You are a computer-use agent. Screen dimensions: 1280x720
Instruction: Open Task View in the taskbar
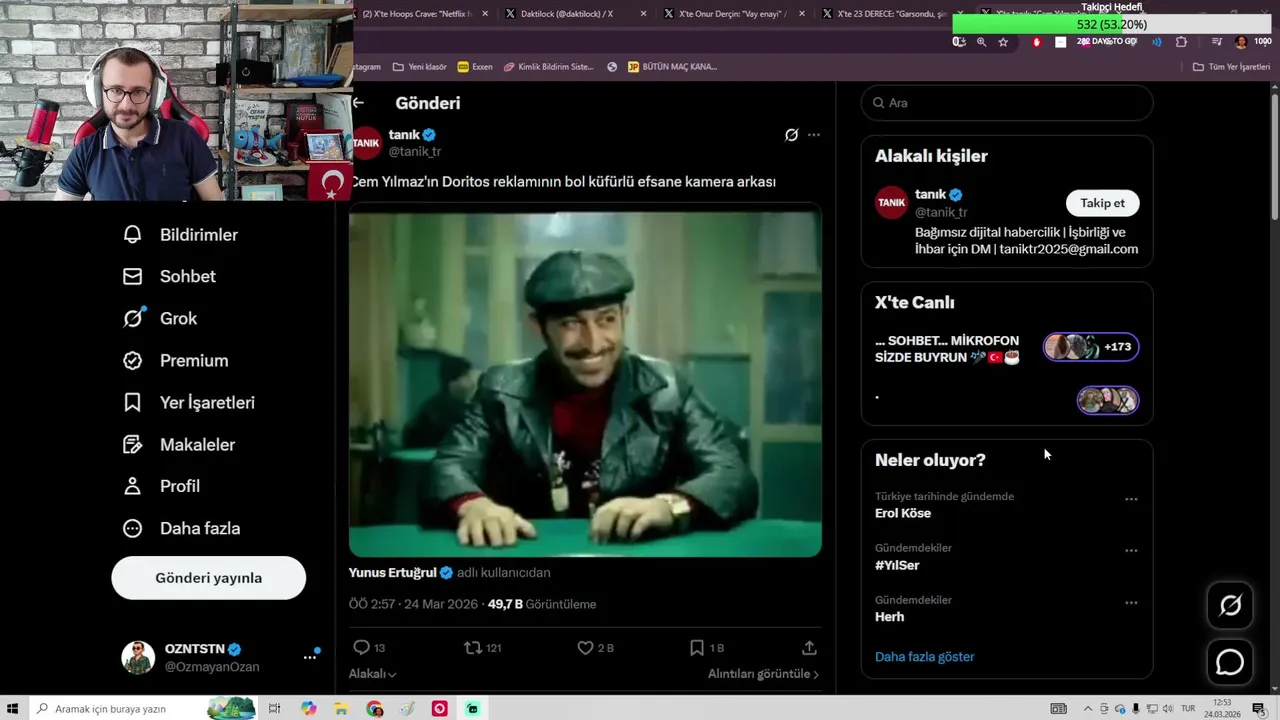274,708
